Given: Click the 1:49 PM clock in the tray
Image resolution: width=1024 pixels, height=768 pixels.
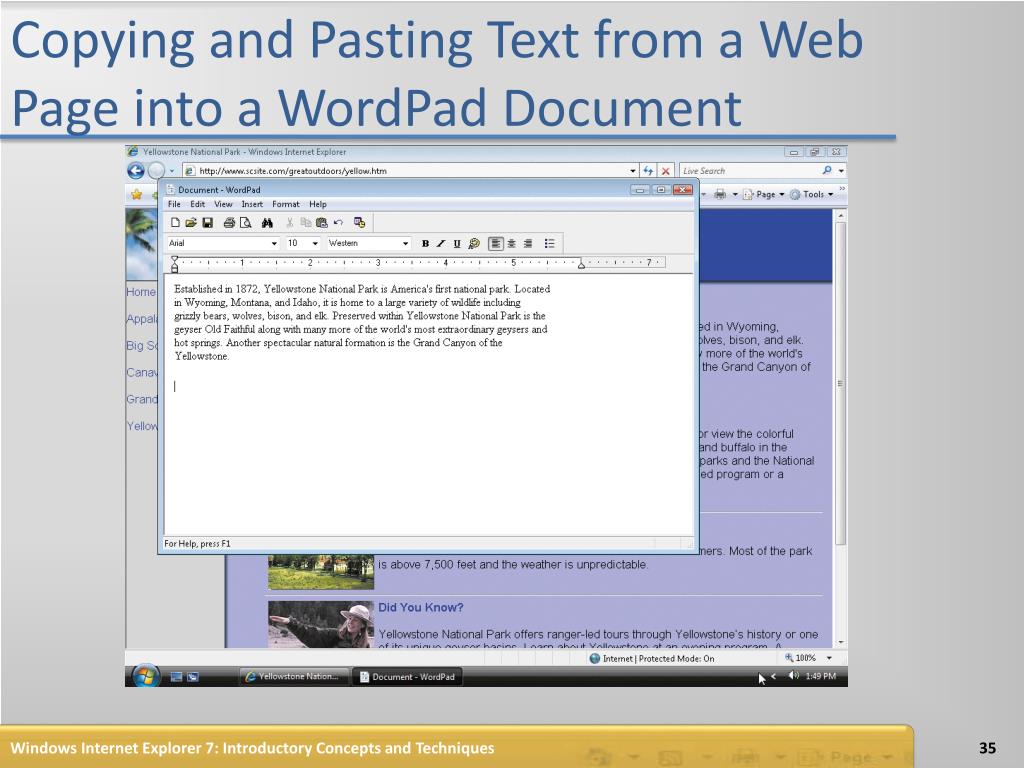Looking at the screenshot, I should 820,676.
